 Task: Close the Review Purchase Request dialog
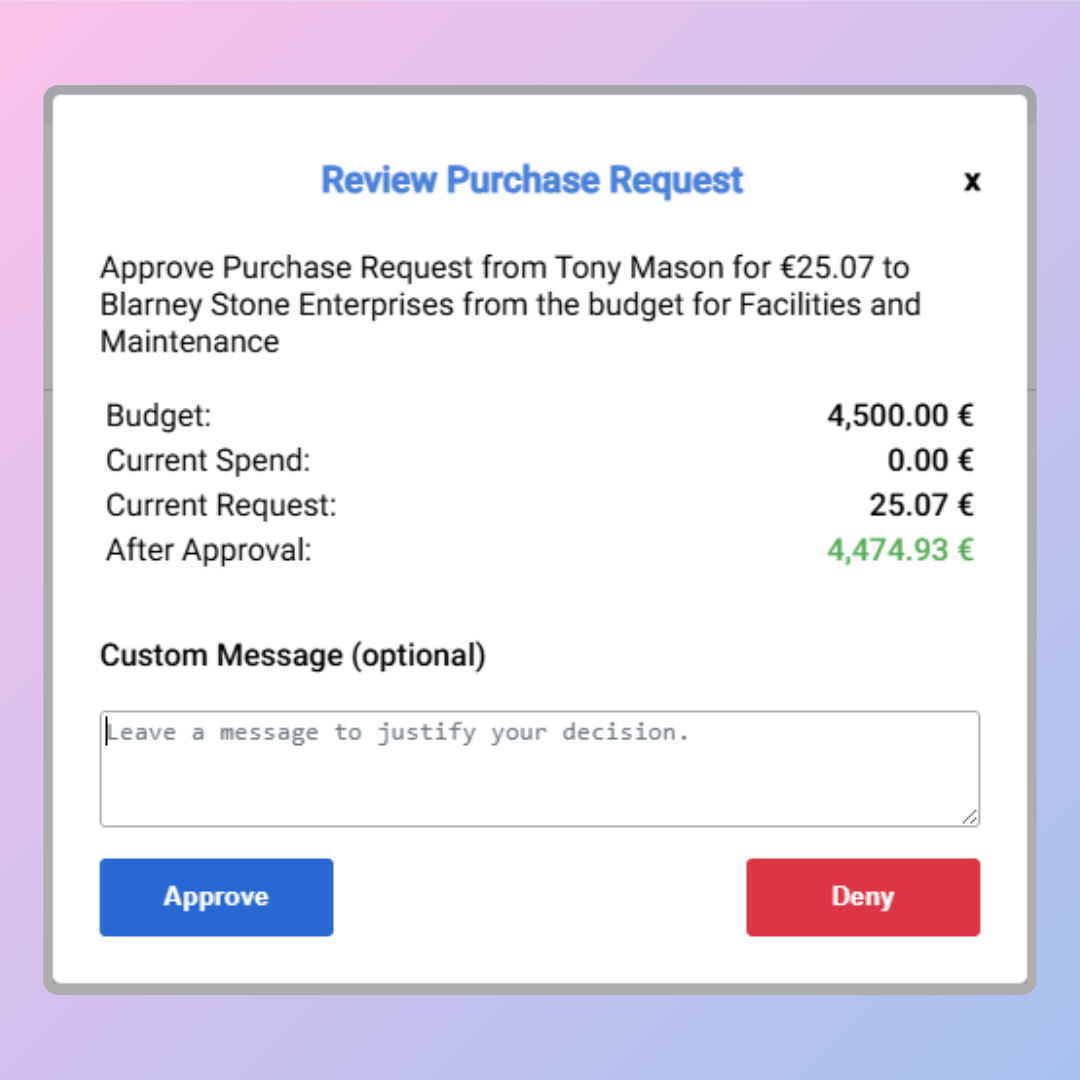click(x=971, y=182)
